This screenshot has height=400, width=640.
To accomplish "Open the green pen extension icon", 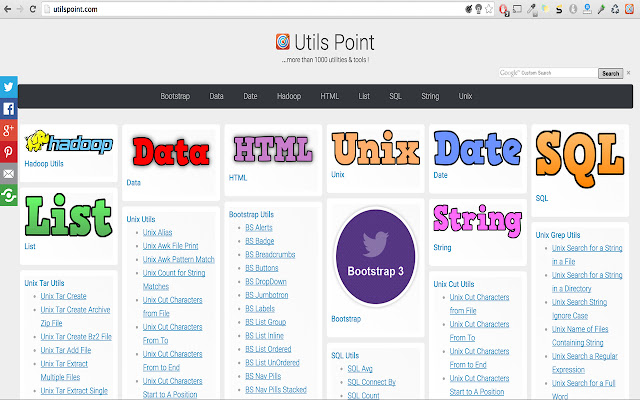I will pyautogui.click(x=601, y=9).
